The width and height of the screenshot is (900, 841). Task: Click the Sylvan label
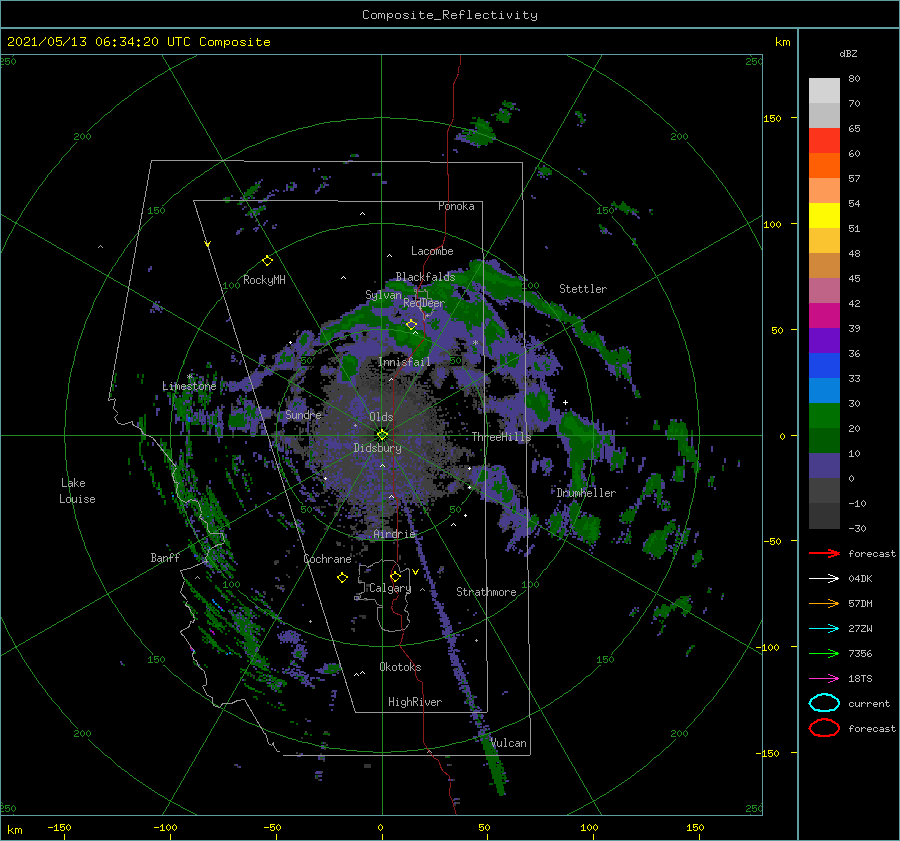click(x=383, y=295)
